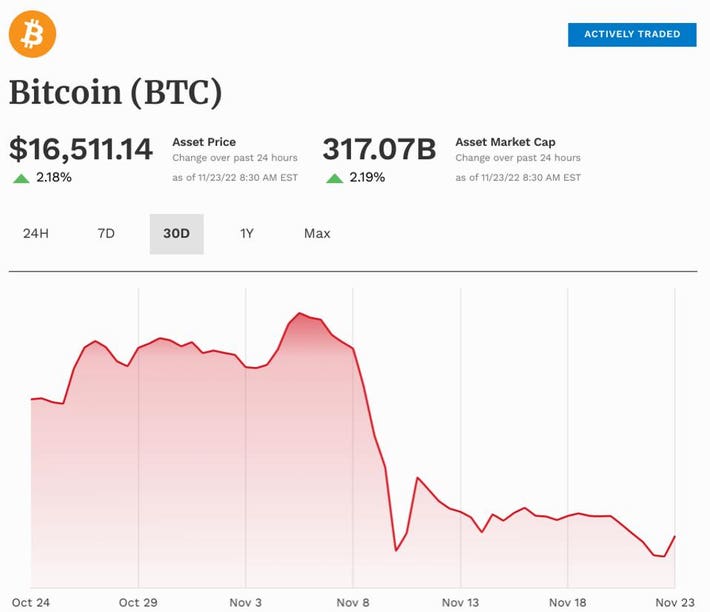
Task: Click the Nov 13 axis date label
Action: pos(461,602)
